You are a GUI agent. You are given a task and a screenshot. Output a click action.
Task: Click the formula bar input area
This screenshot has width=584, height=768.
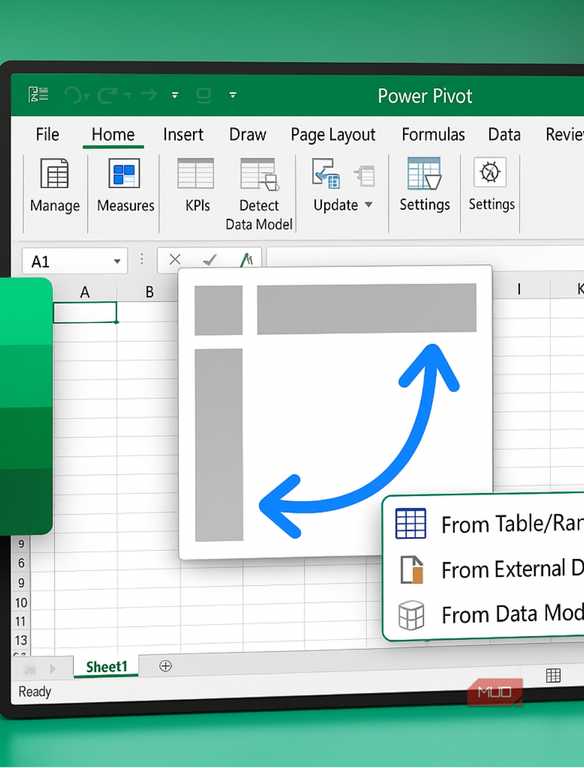(425, 260)
